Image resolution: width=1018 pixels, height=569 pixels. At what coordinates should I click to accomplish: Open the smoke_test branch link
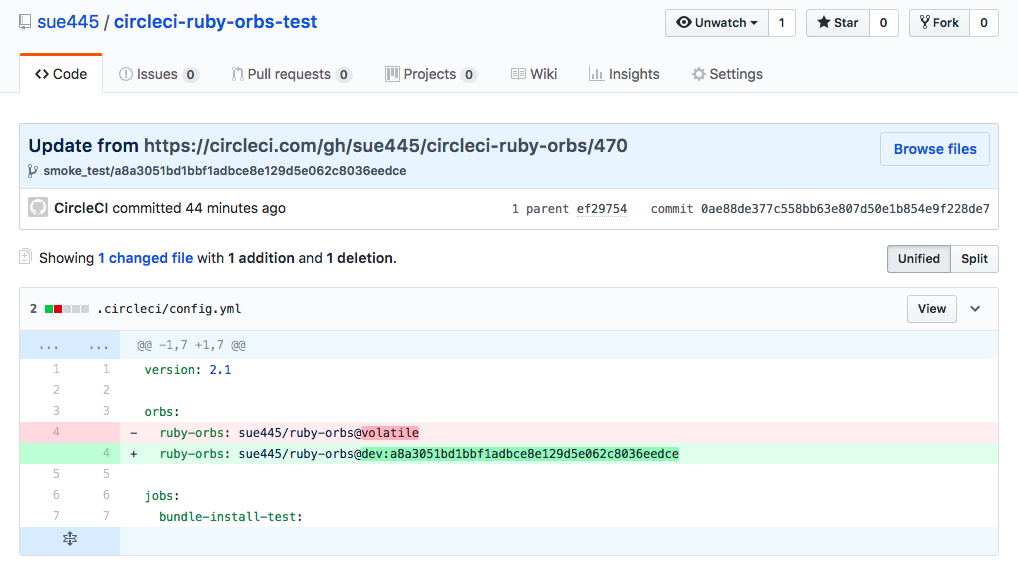tap(225, 171)
